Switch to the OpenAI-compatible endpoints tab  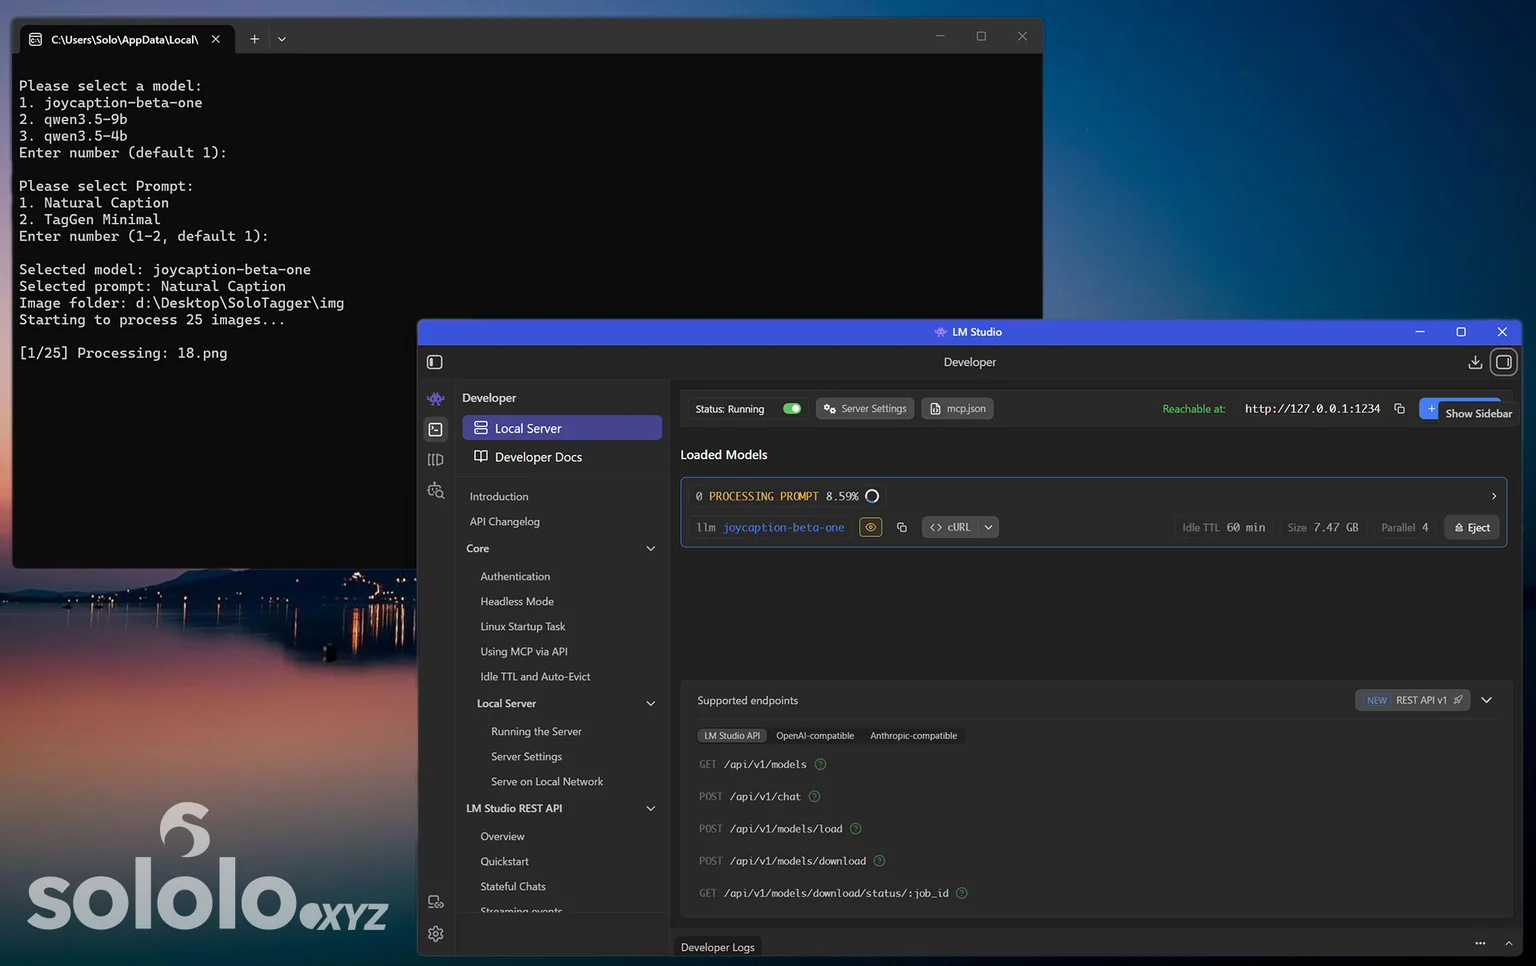[815, 736]
